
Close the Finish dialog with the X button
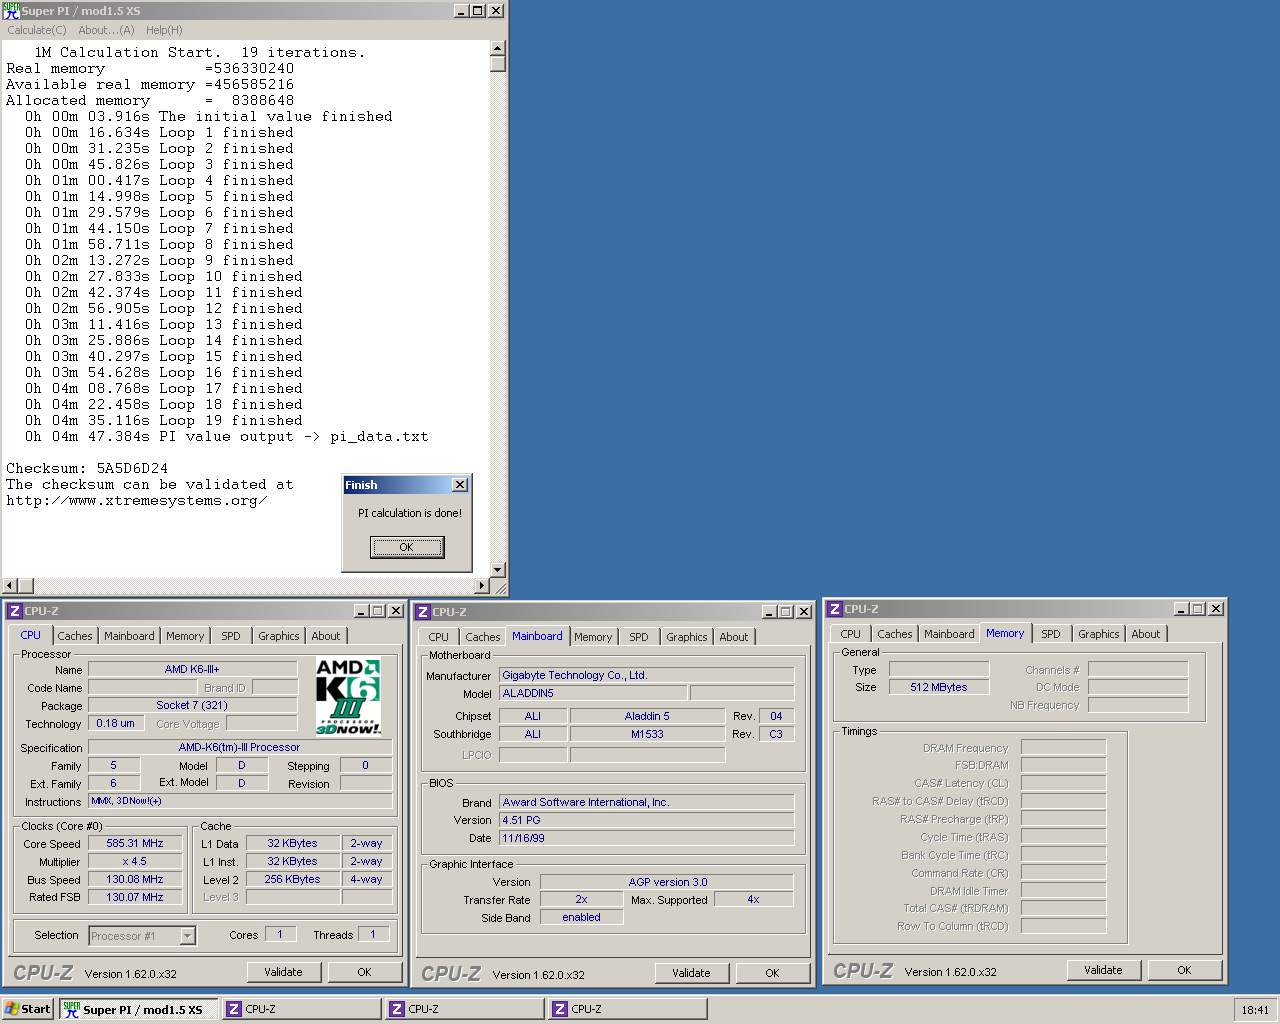(x=460, y=485)
